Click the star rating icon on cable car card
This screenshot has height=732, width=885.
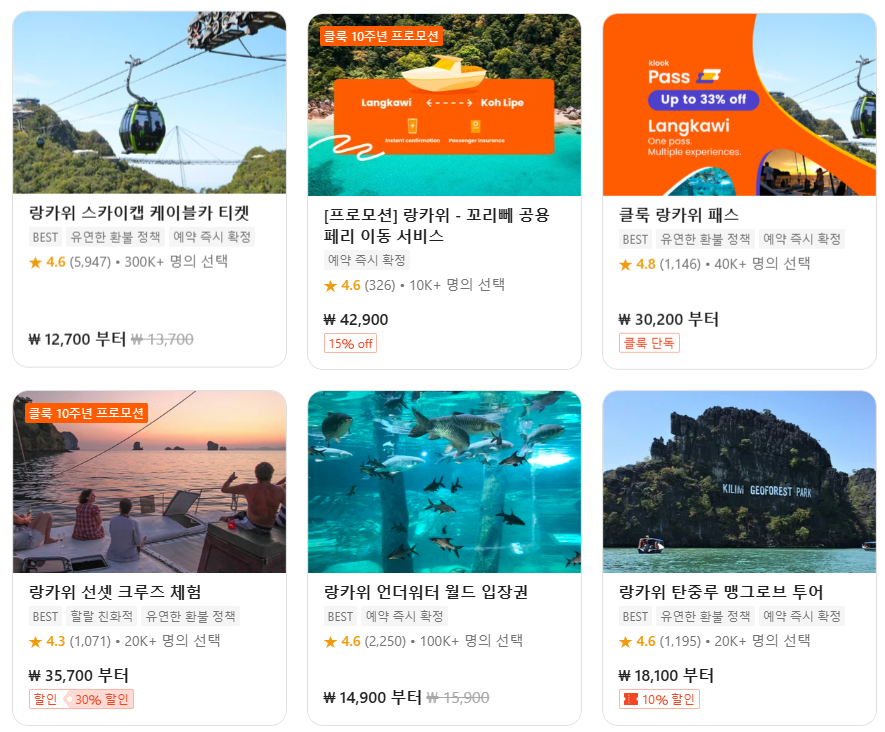tap(36, 262)
